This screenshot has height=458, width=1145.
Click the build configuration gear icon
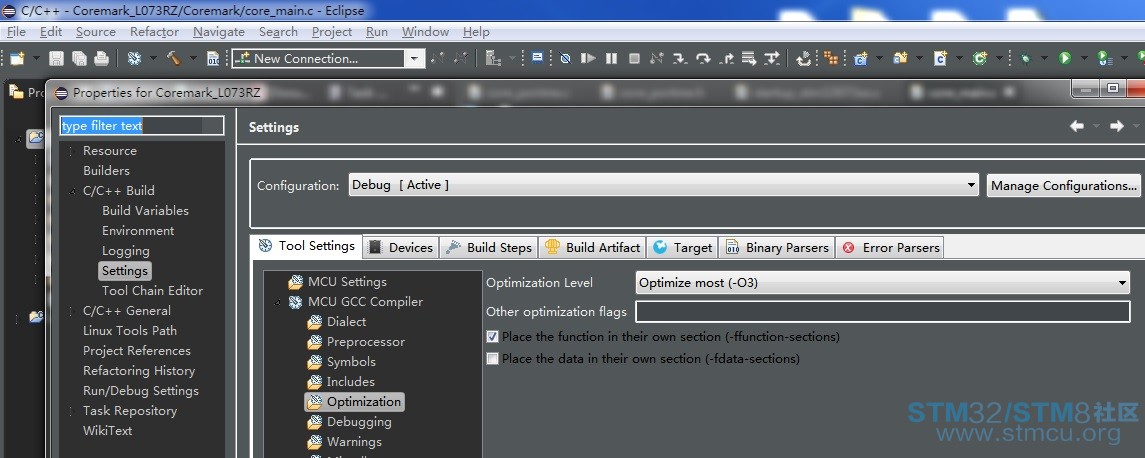(134, 58)
